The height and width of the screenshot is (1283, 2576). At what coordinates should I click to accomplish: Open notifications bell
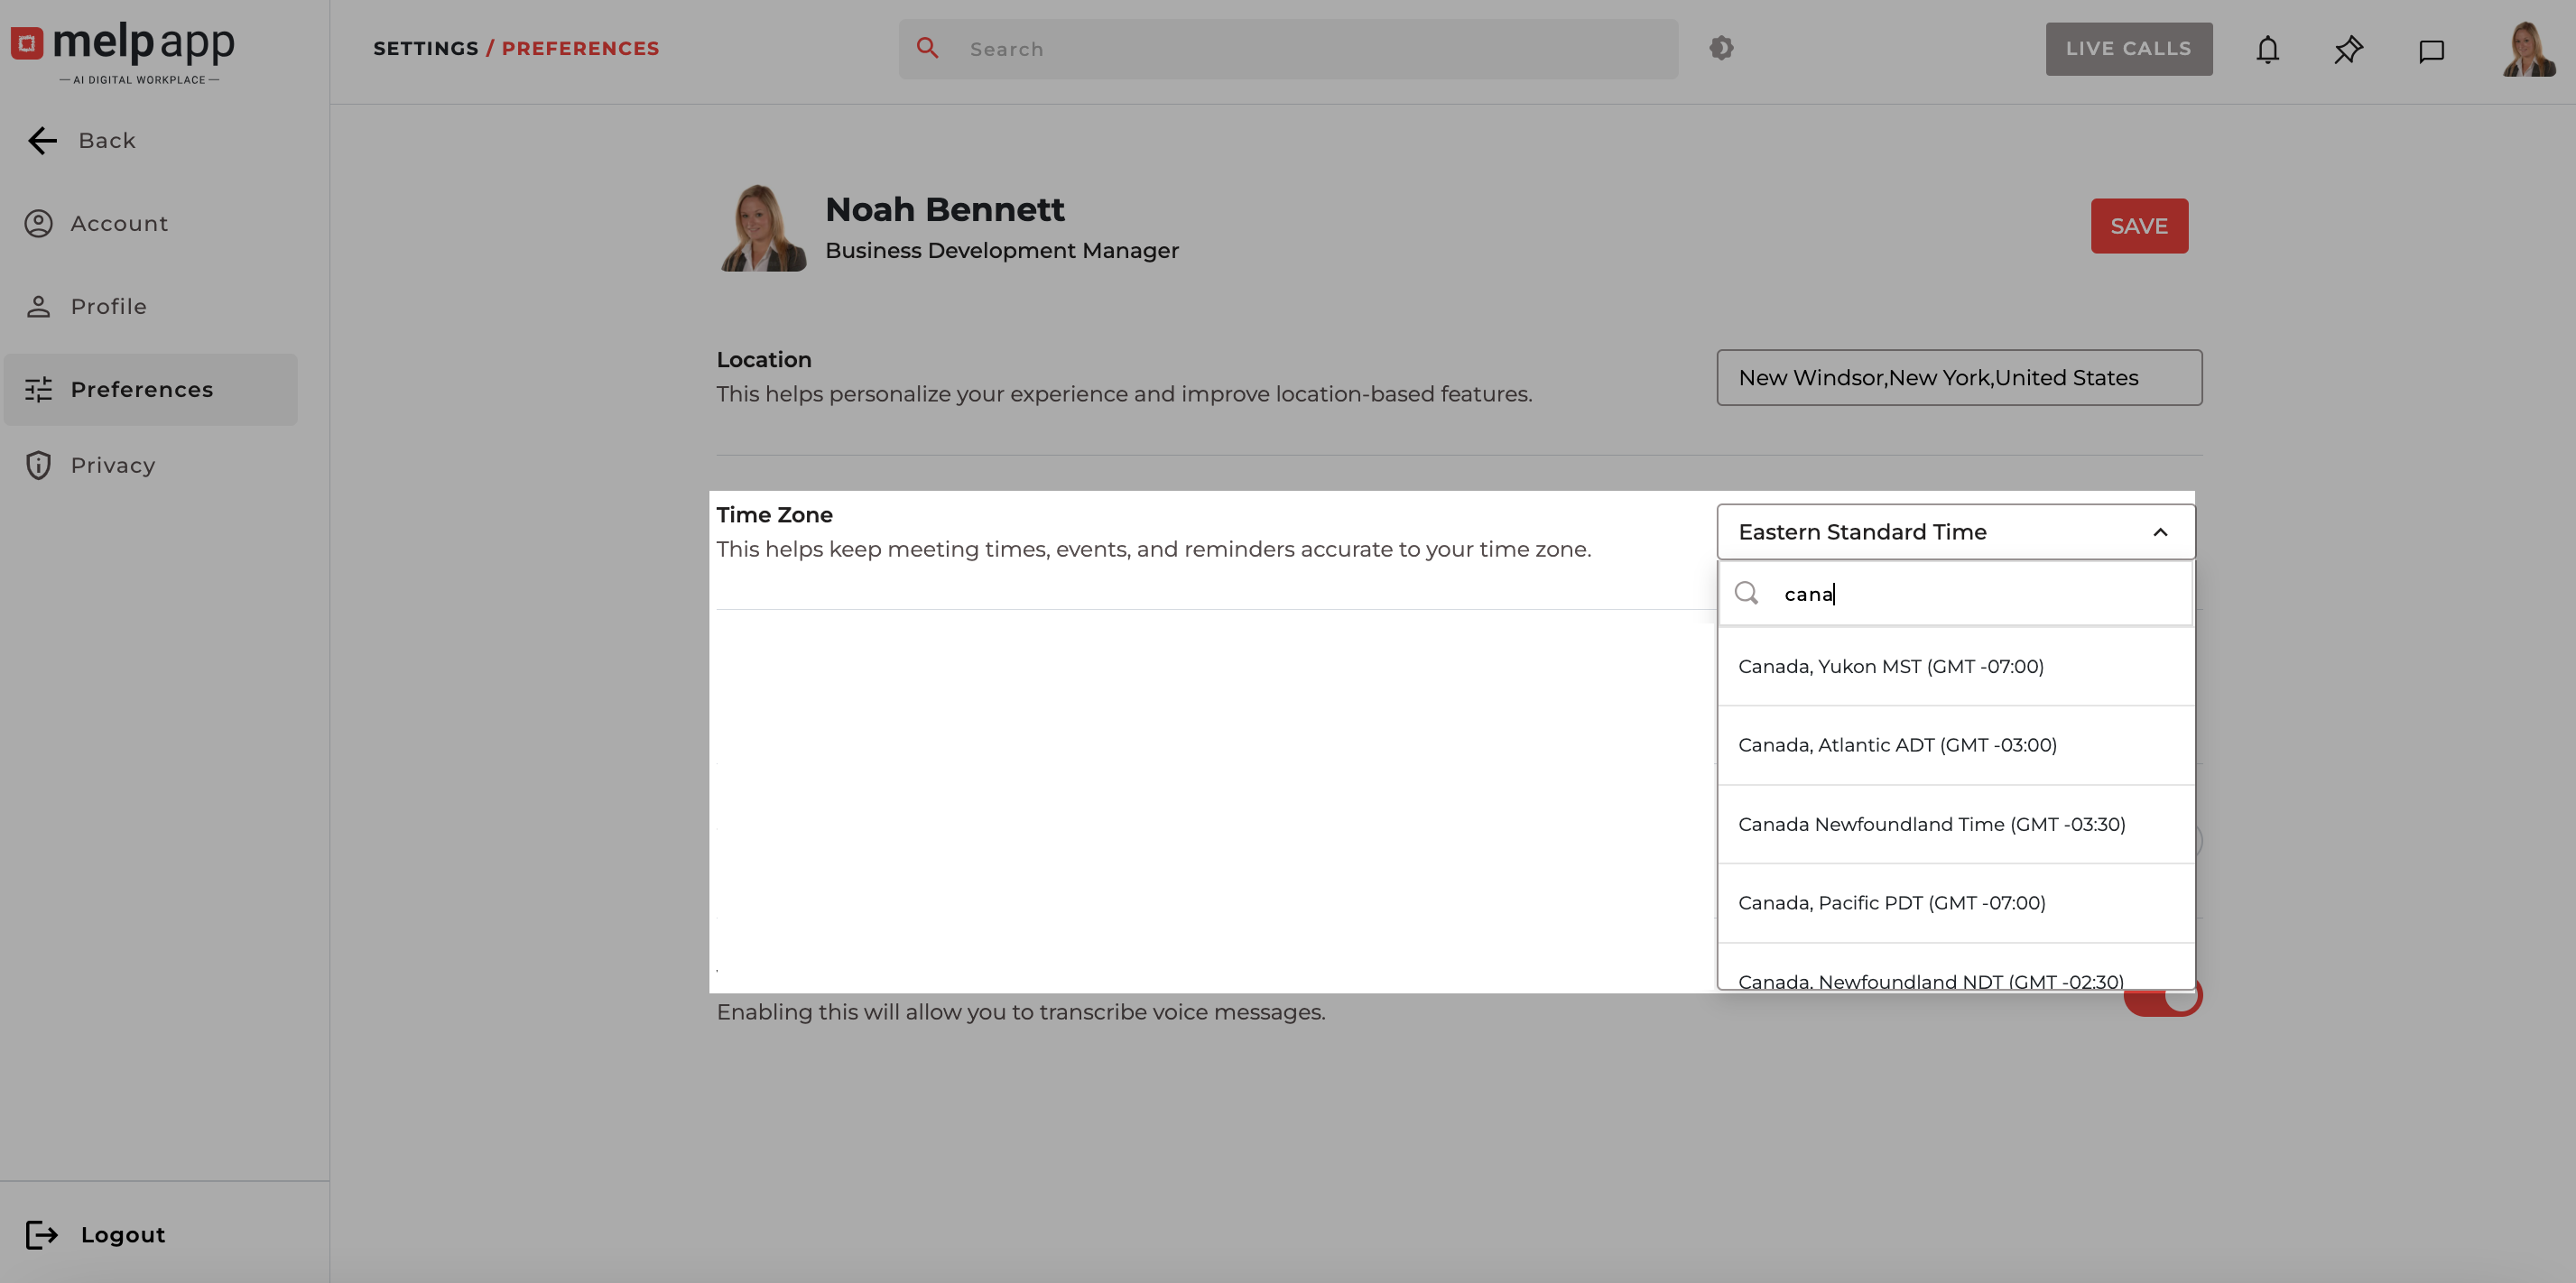point(2267,50)
